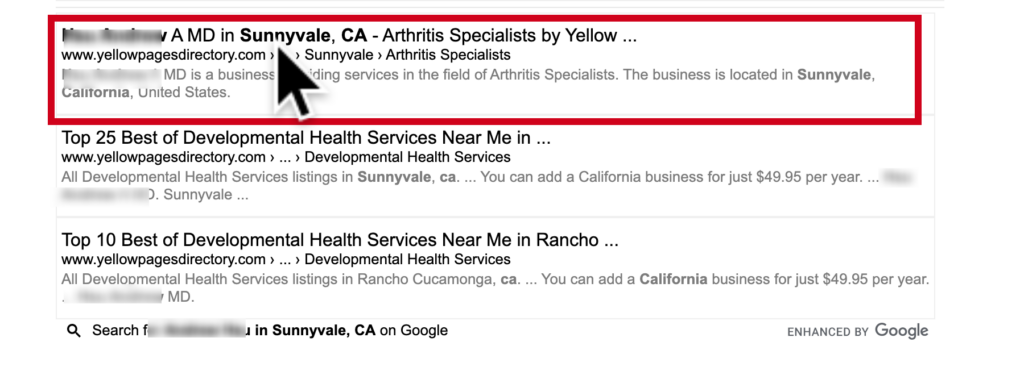Screen dimensions: 1024x375
Task: Click the Google logo beside Enhanced By
Action: [901, 331]
